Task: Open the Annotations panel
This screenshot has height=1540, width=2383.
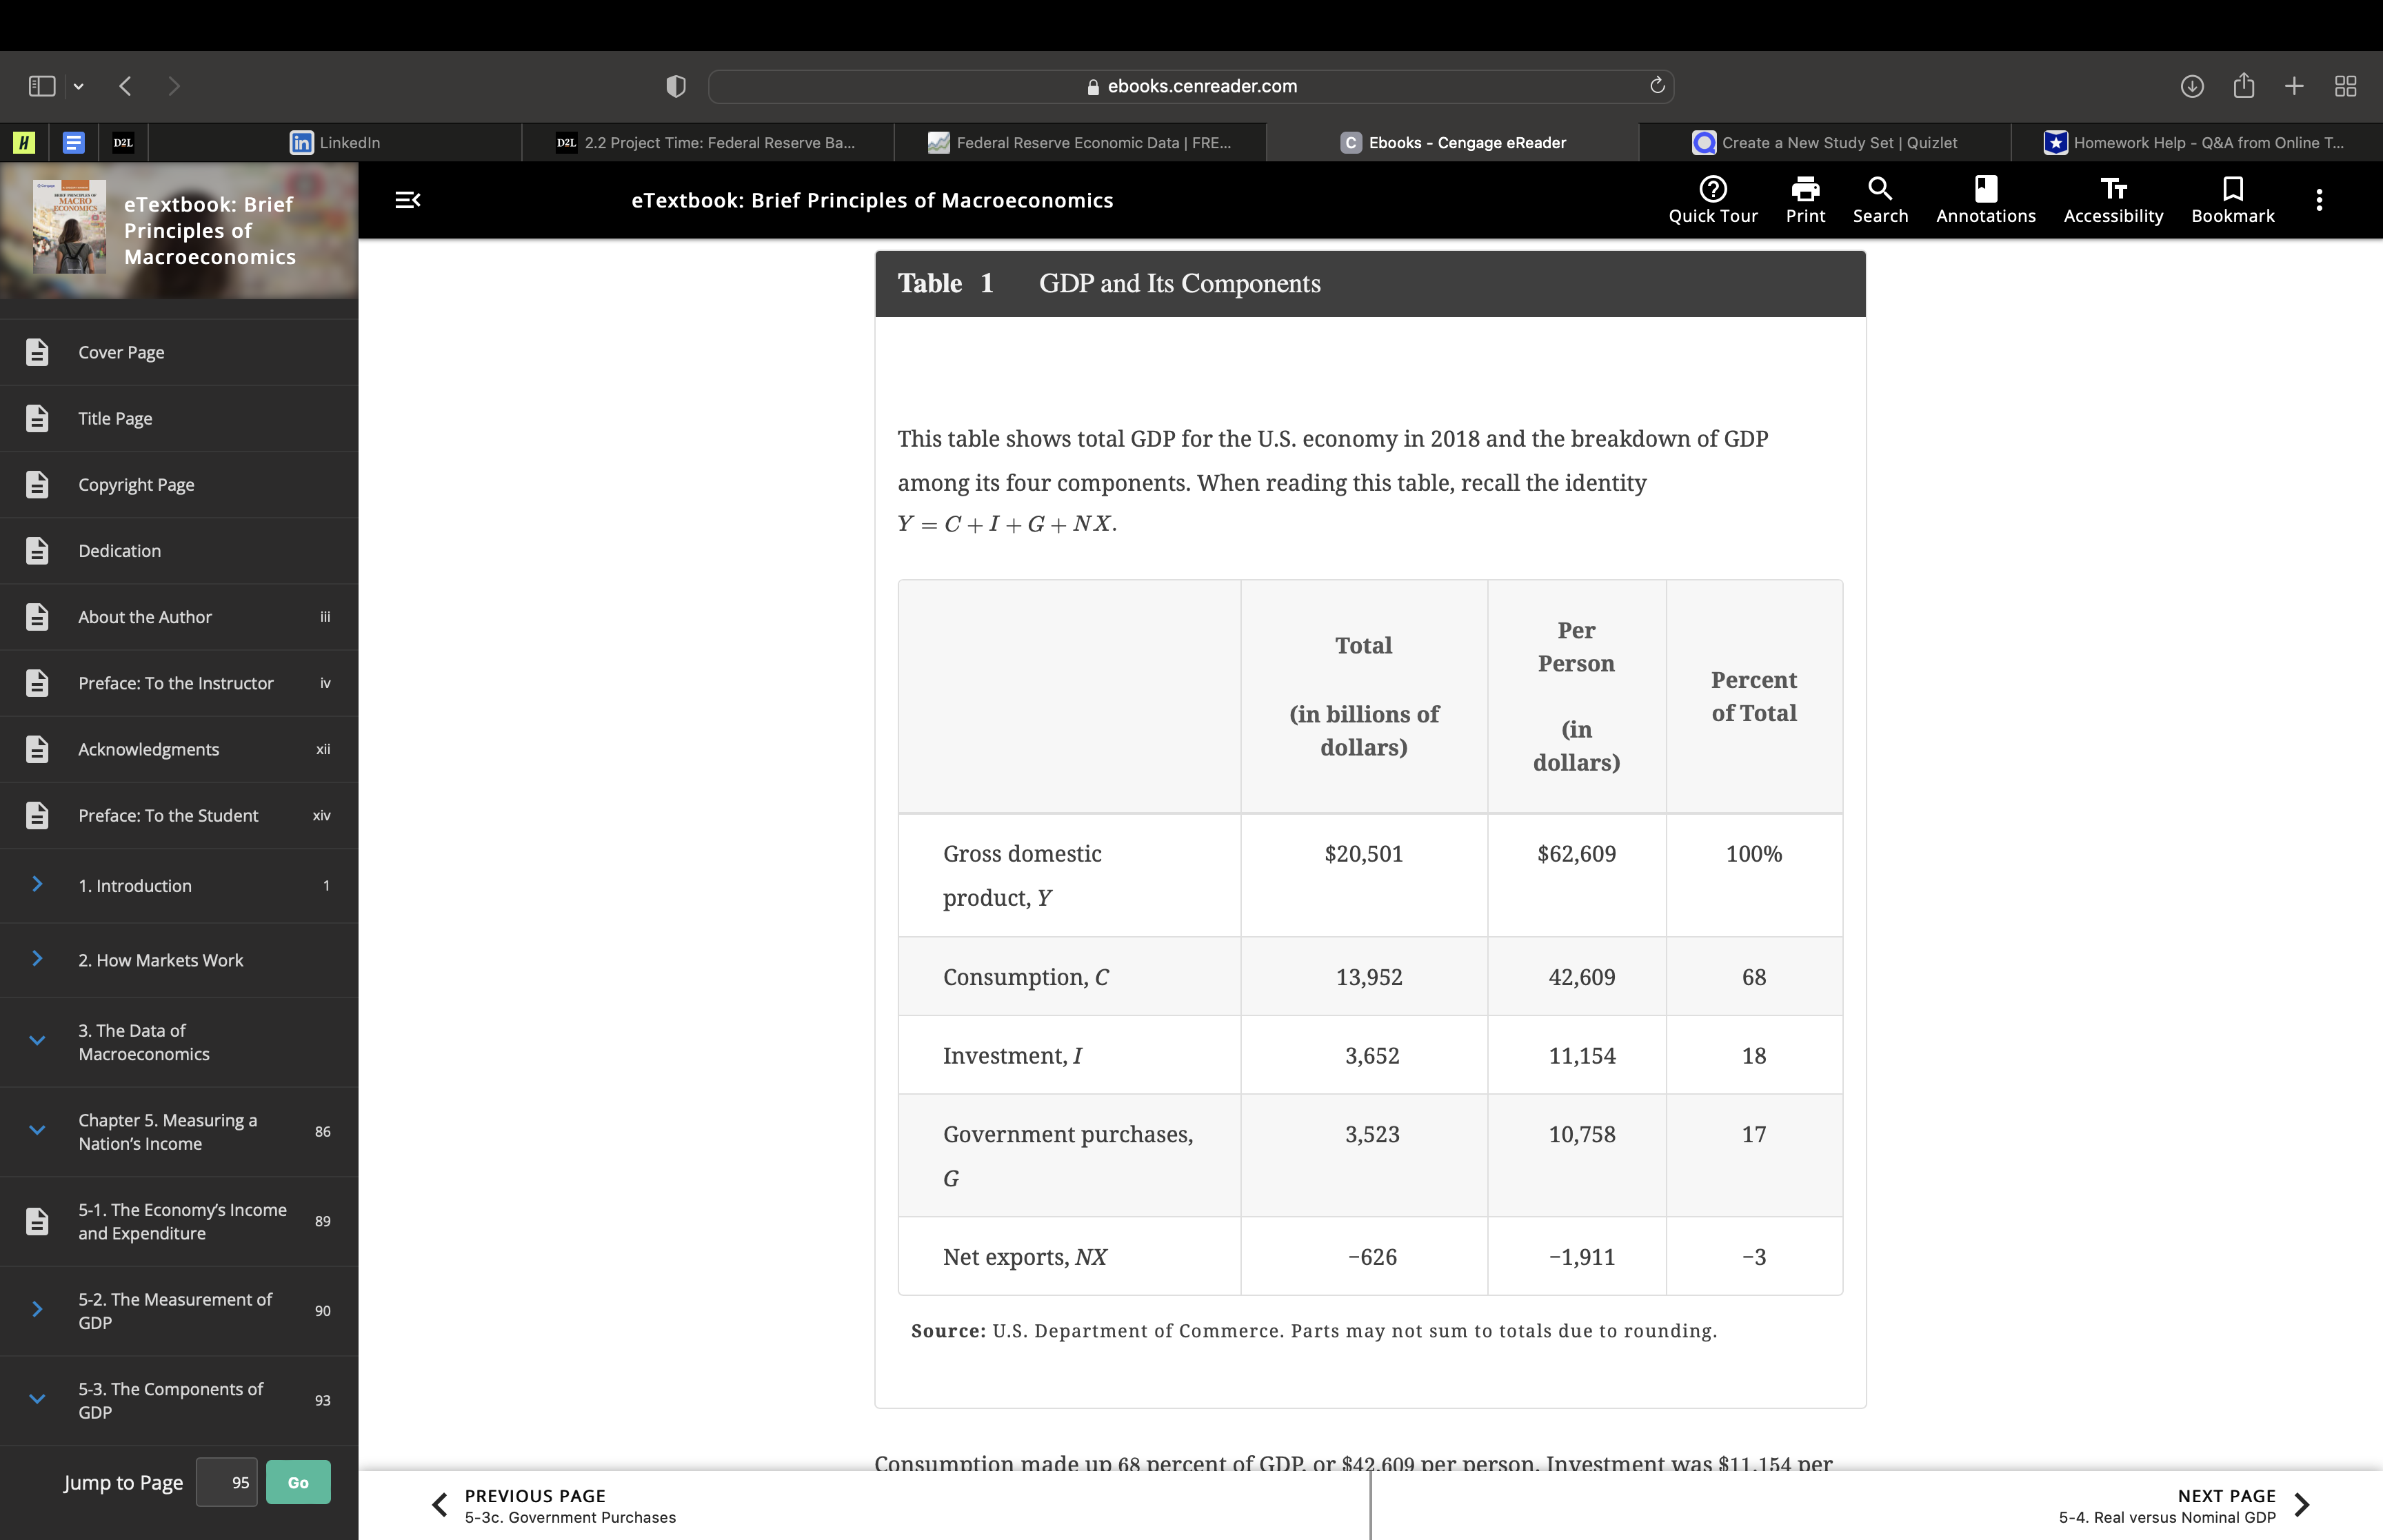Action: pyautogui.click(x=1985, y=199)
